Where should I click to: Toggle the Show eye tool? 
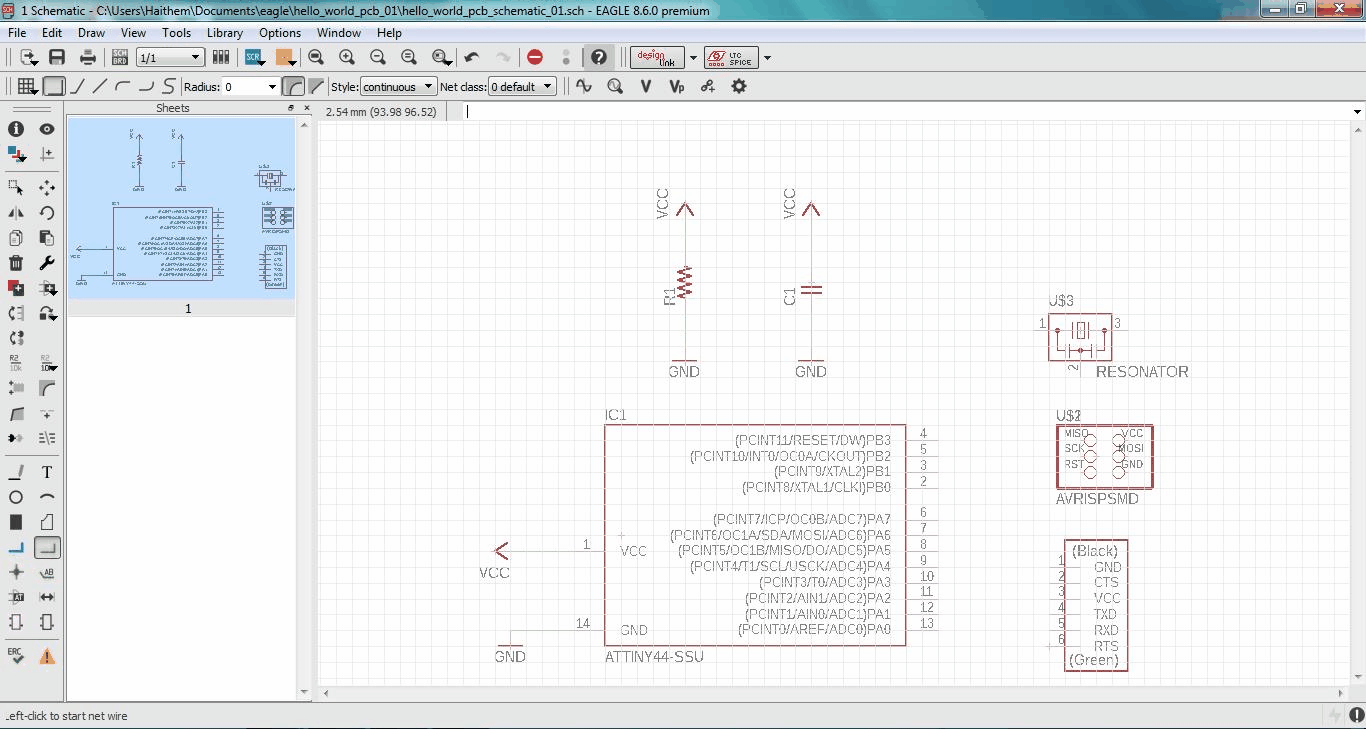pyautogui.click(x=47, y=129)
